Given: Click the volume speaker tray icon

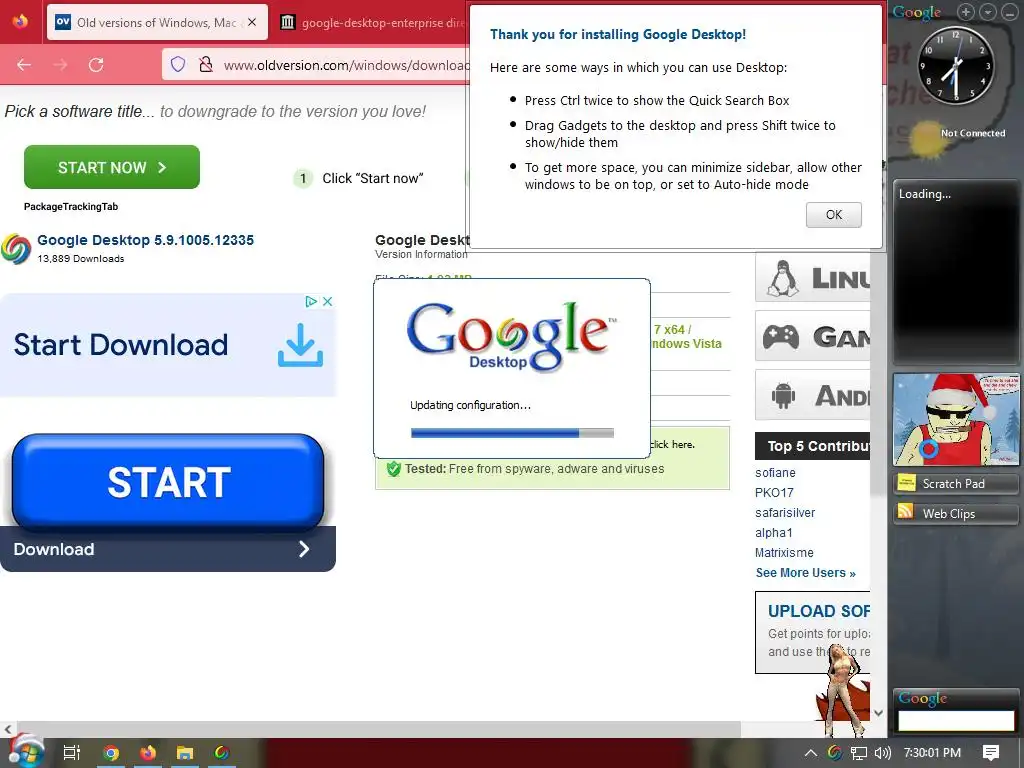Looking at the screenshot, I should tap(882, 753).
